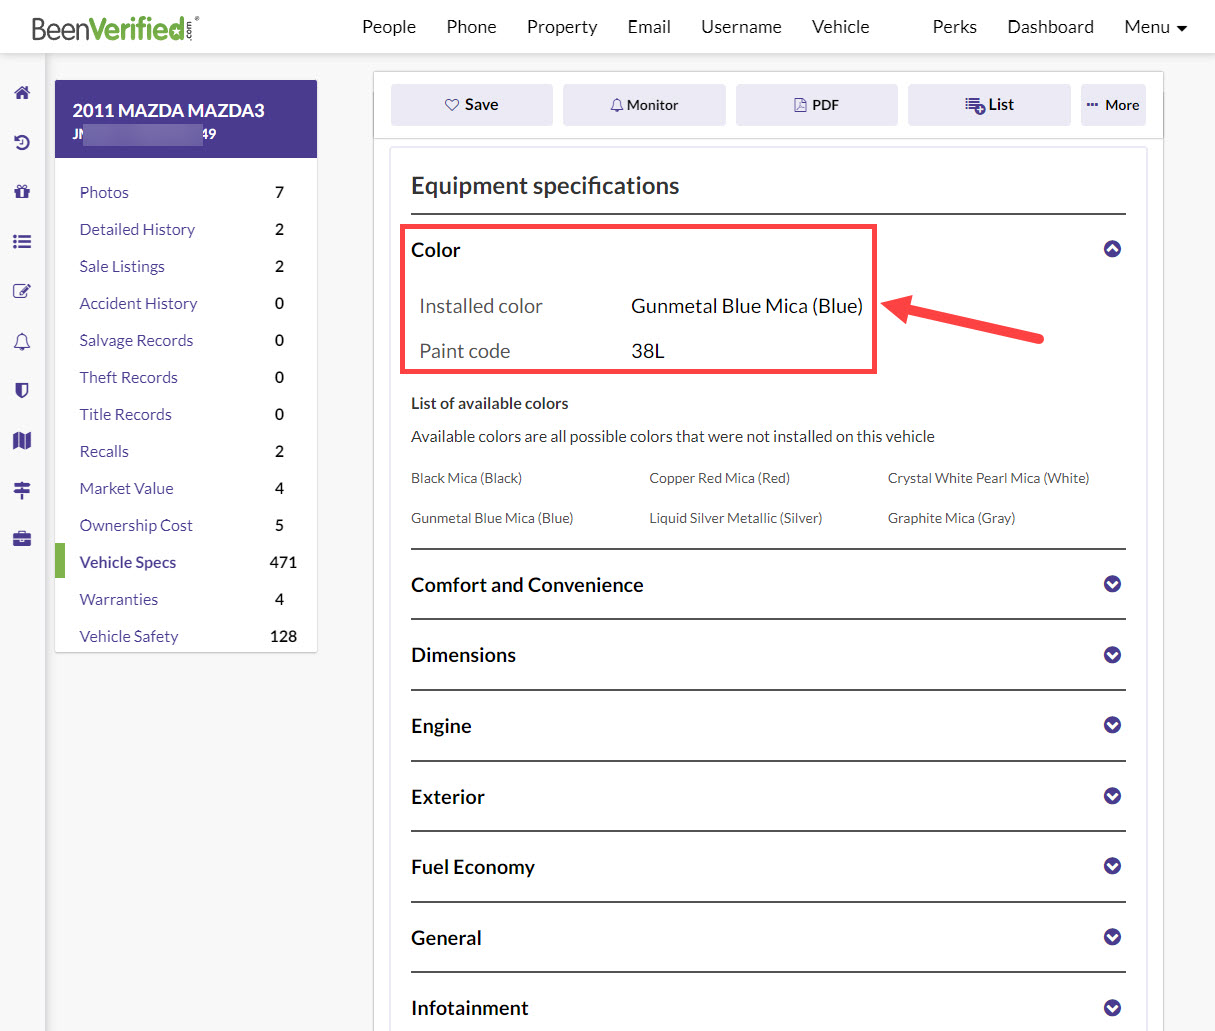Viewport: 1215px width, 1031px height.
Task: Click 'Graphite Mica (Gray)' available color
Action: click(x=951, y=518)
